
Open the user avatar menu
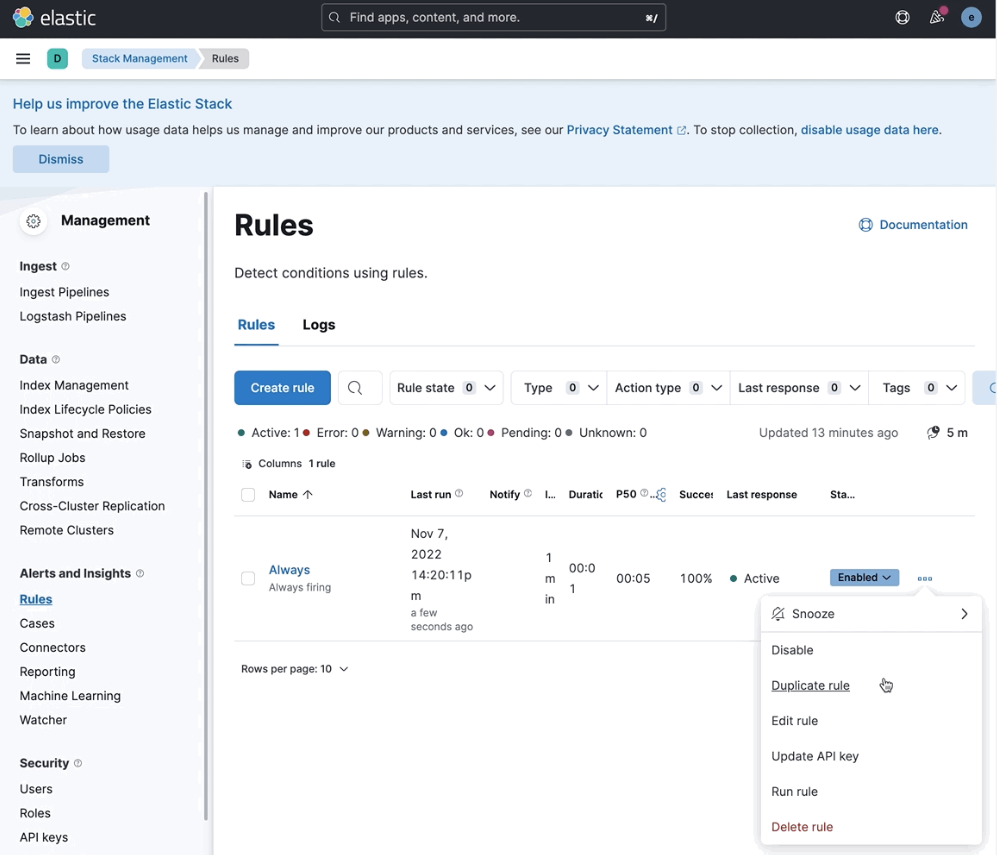click(971, 17)
